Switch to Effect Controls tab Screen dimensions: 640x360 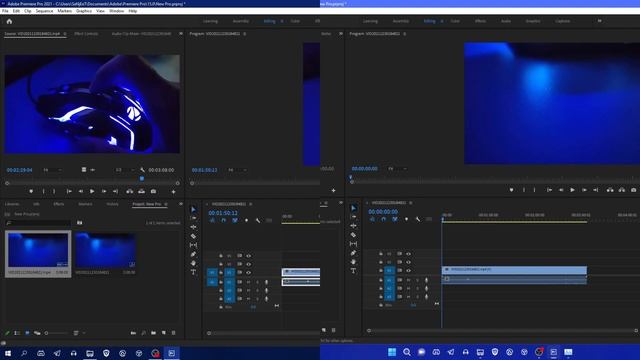click(x=86, y=33)
